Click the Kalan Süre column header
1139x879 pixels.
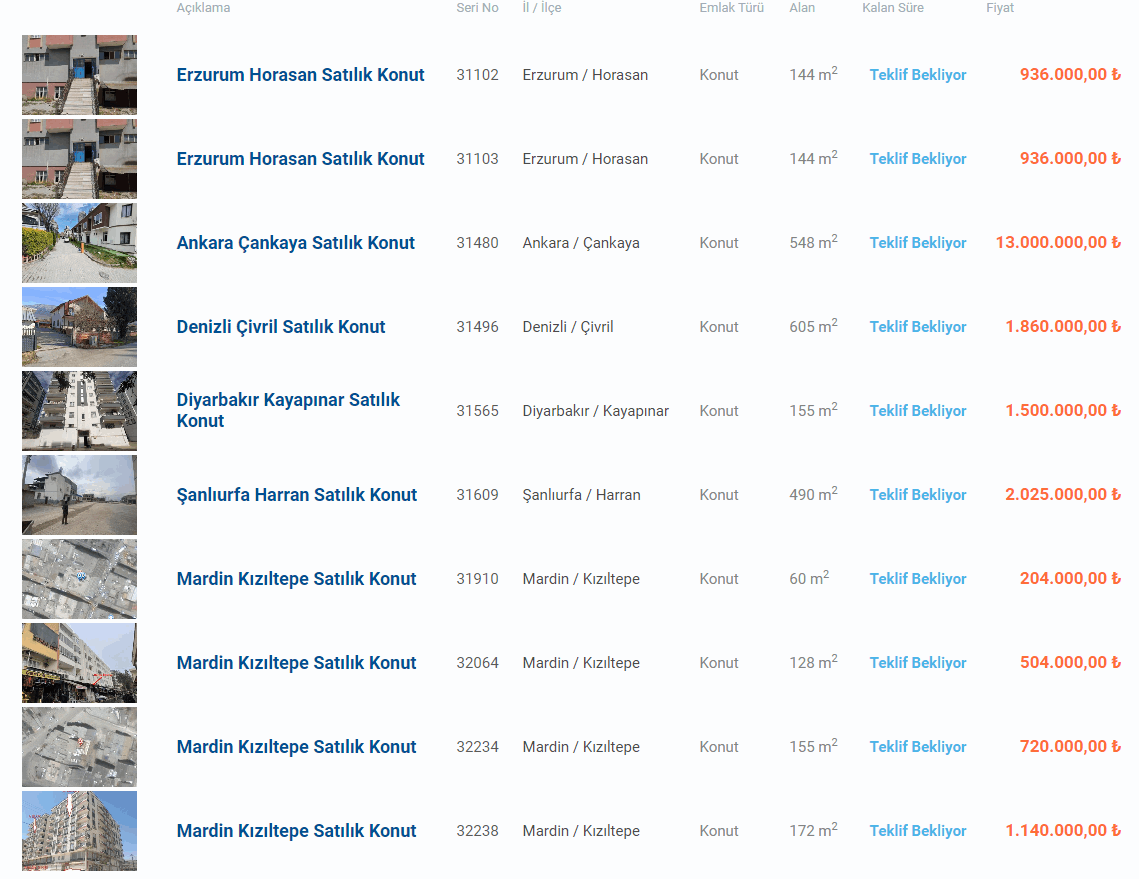[893, 8]
